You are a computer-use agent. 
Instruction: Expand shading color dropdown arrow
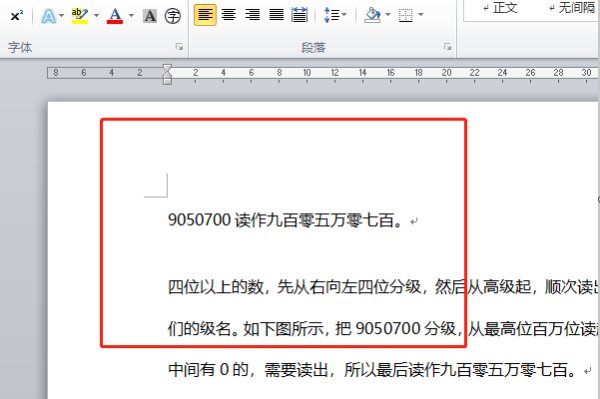[x=388, y=15]
